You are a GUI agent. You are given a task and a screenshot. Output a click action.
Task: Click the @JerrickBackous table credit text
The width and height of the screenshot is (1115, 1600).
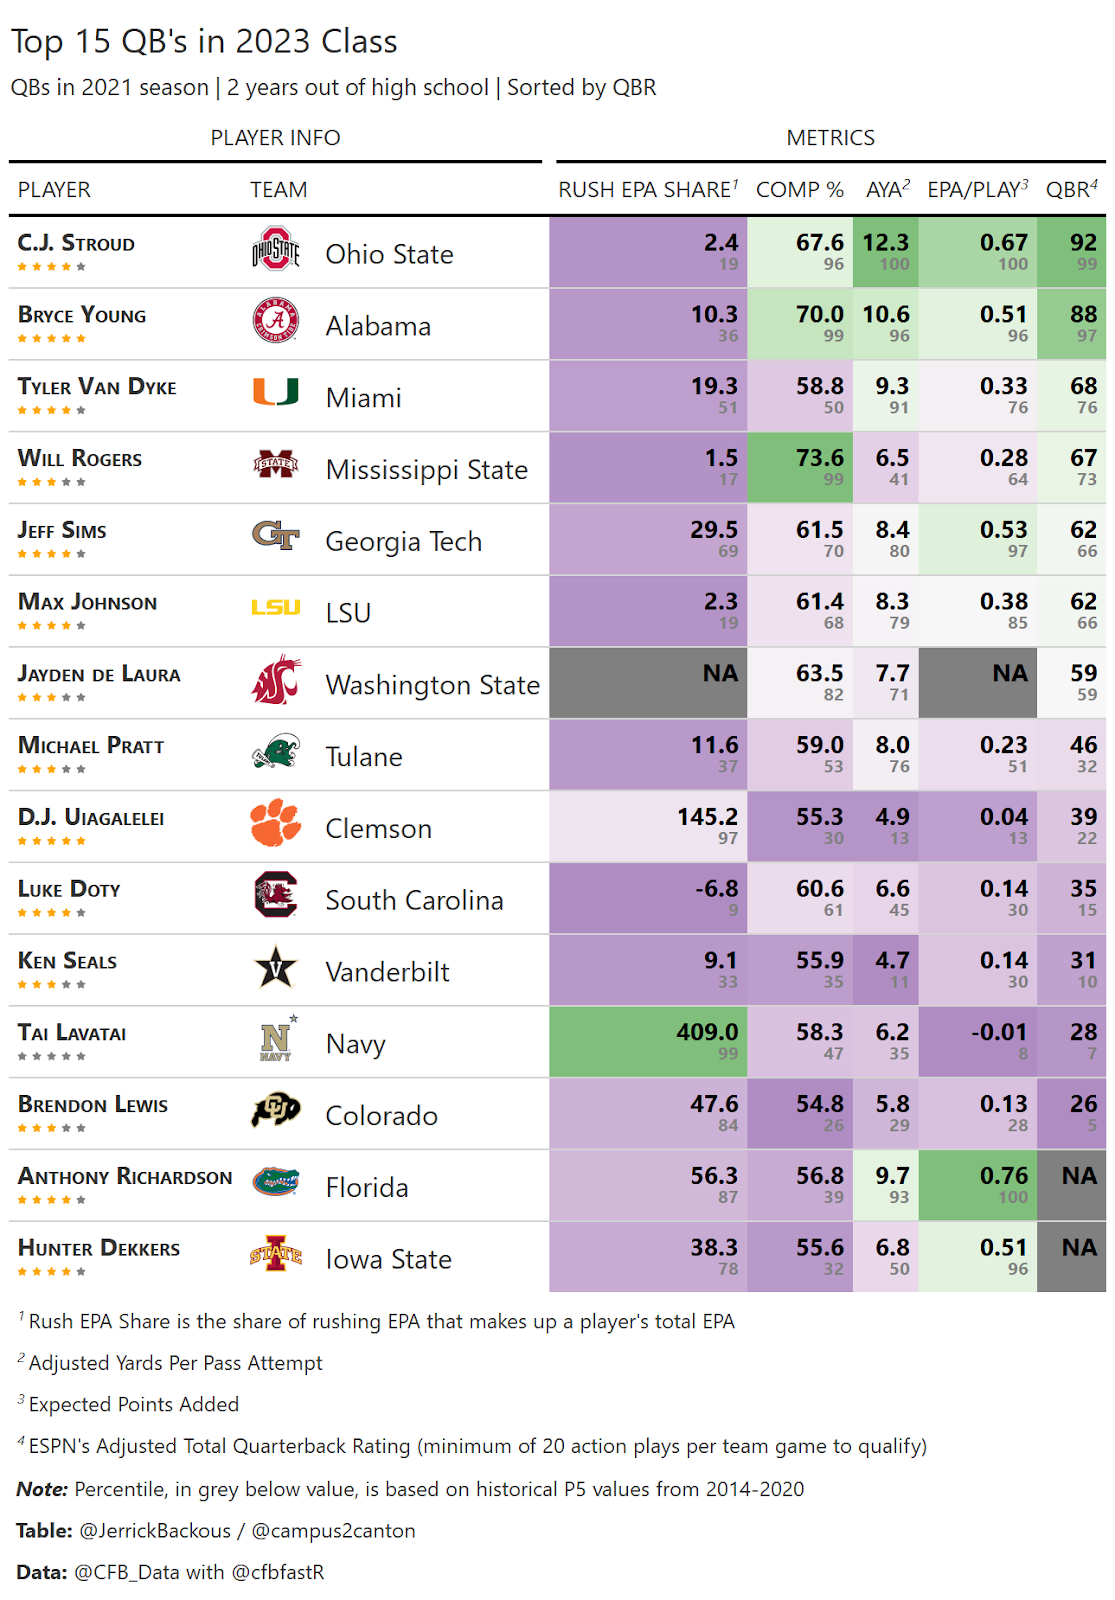click(155, 1531)
